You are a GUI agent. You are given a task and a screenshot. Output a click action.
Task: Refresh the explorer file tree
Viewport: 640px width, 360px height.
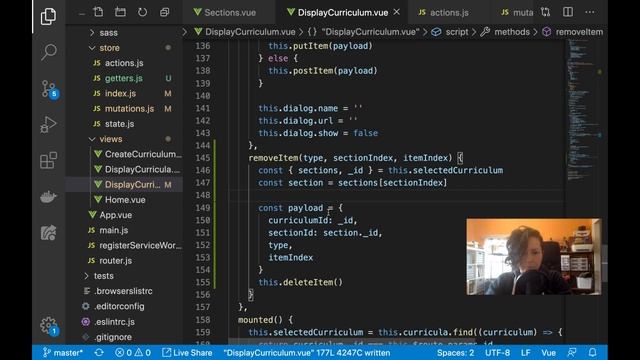pos(142,12)
